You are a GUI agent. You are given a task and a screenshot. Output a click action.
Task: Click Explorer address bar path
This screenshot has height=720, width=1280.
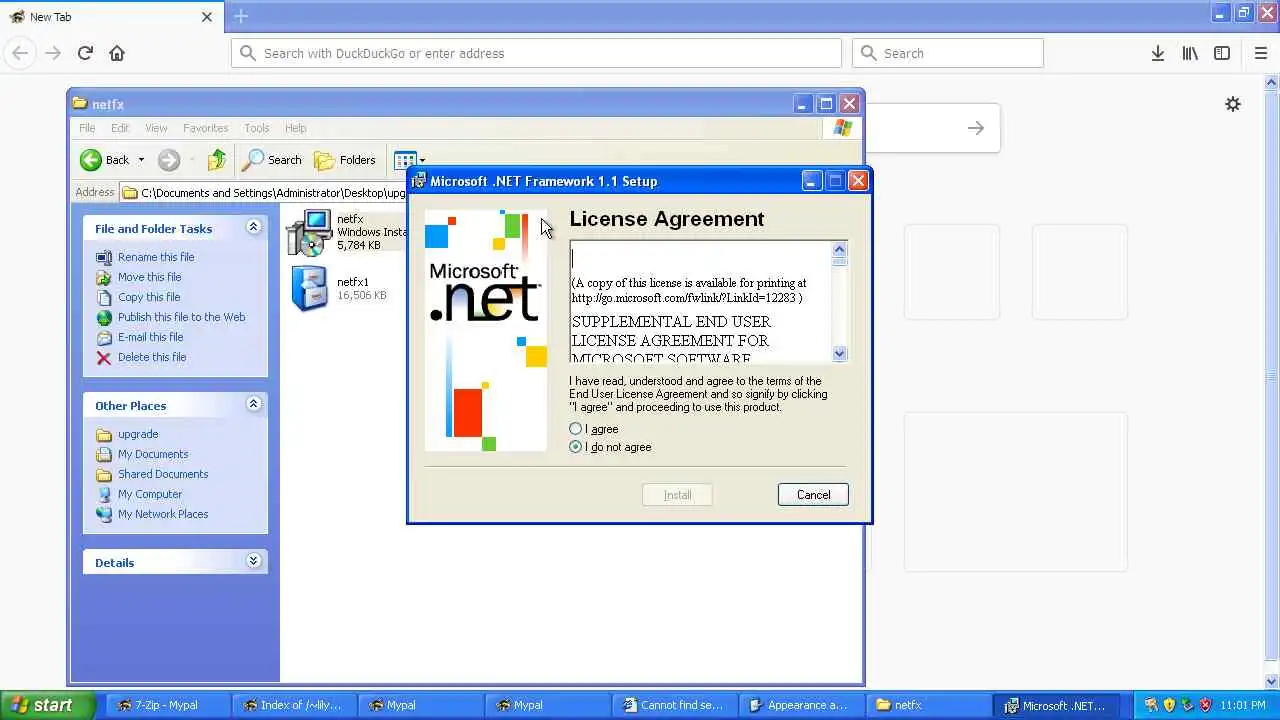pyautogui.click(x=272, y=193)
